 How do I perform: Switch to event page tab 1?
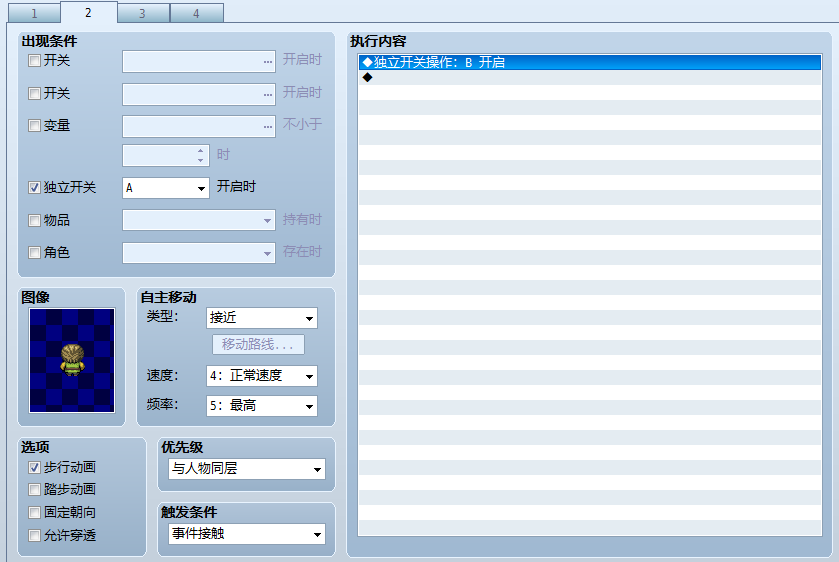pyautogui.click(x=34, y=13)
